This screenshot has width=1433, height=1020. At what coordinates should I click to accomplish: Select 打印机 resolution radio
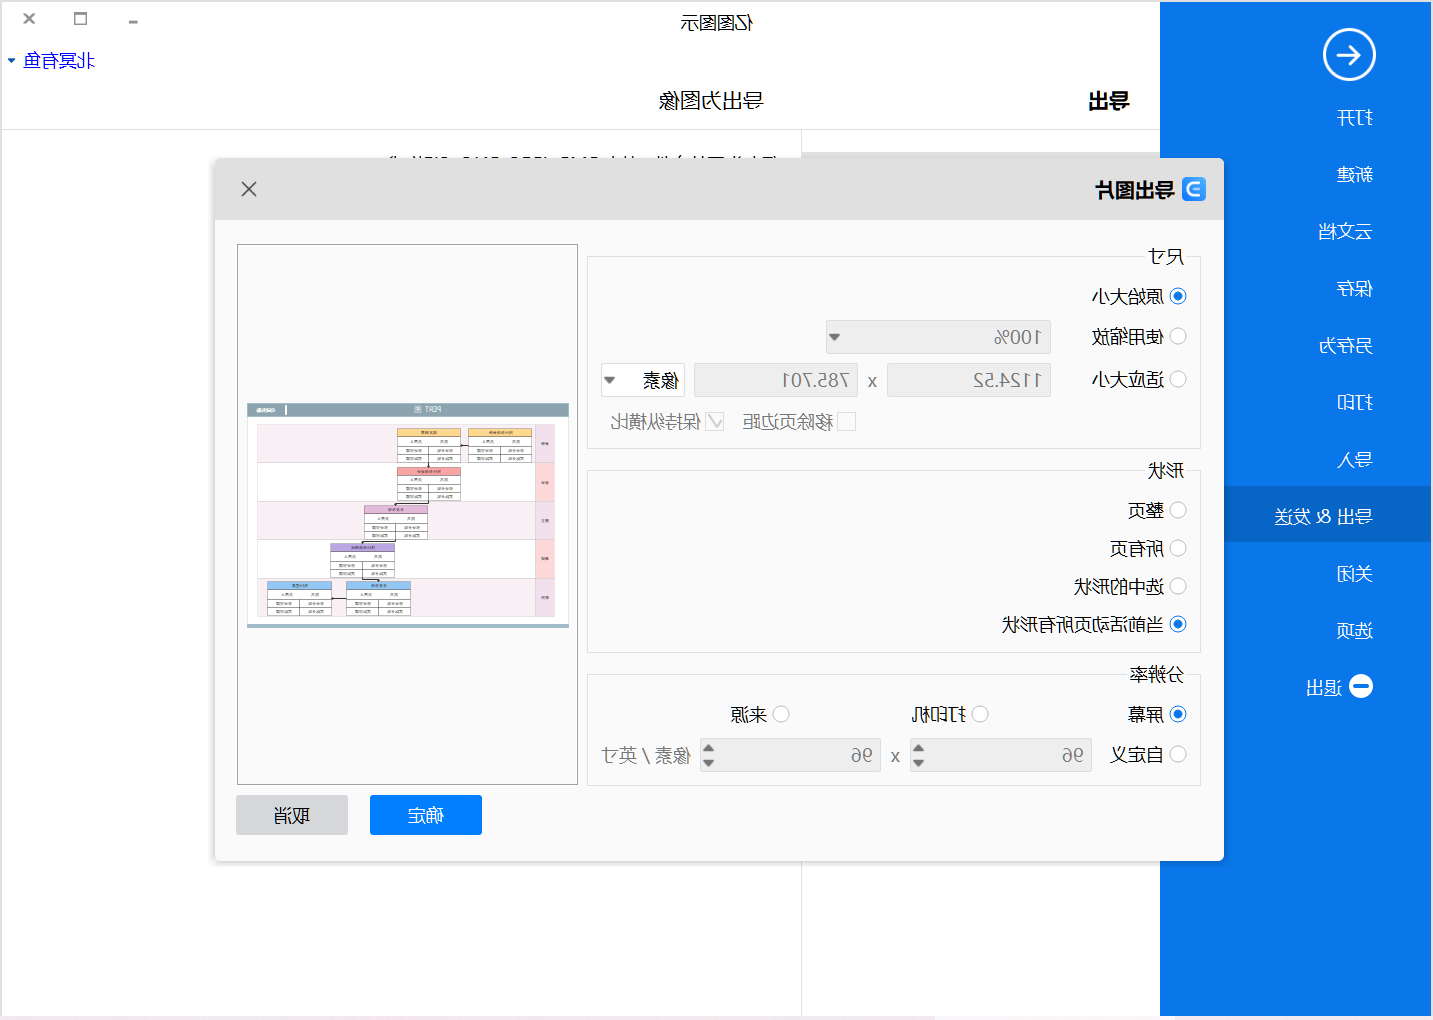(980, 714)
